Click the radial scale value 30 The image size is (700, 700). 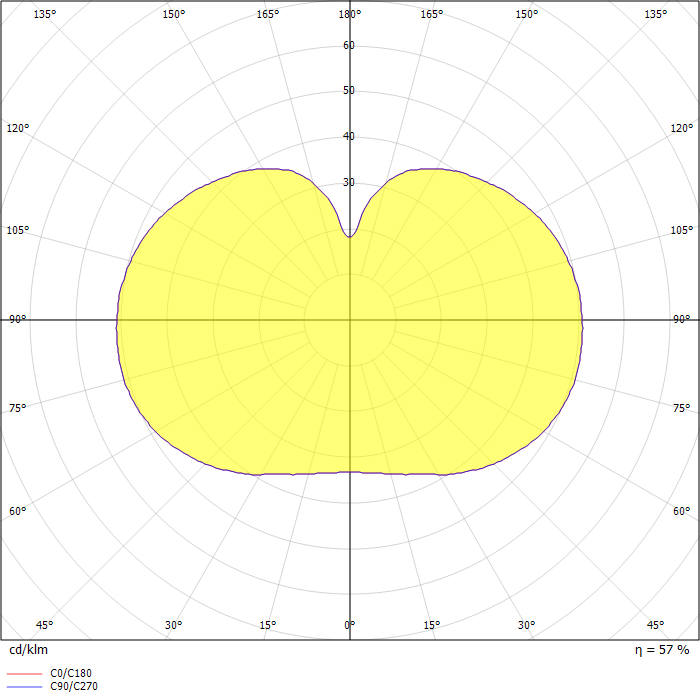(349, 182)
